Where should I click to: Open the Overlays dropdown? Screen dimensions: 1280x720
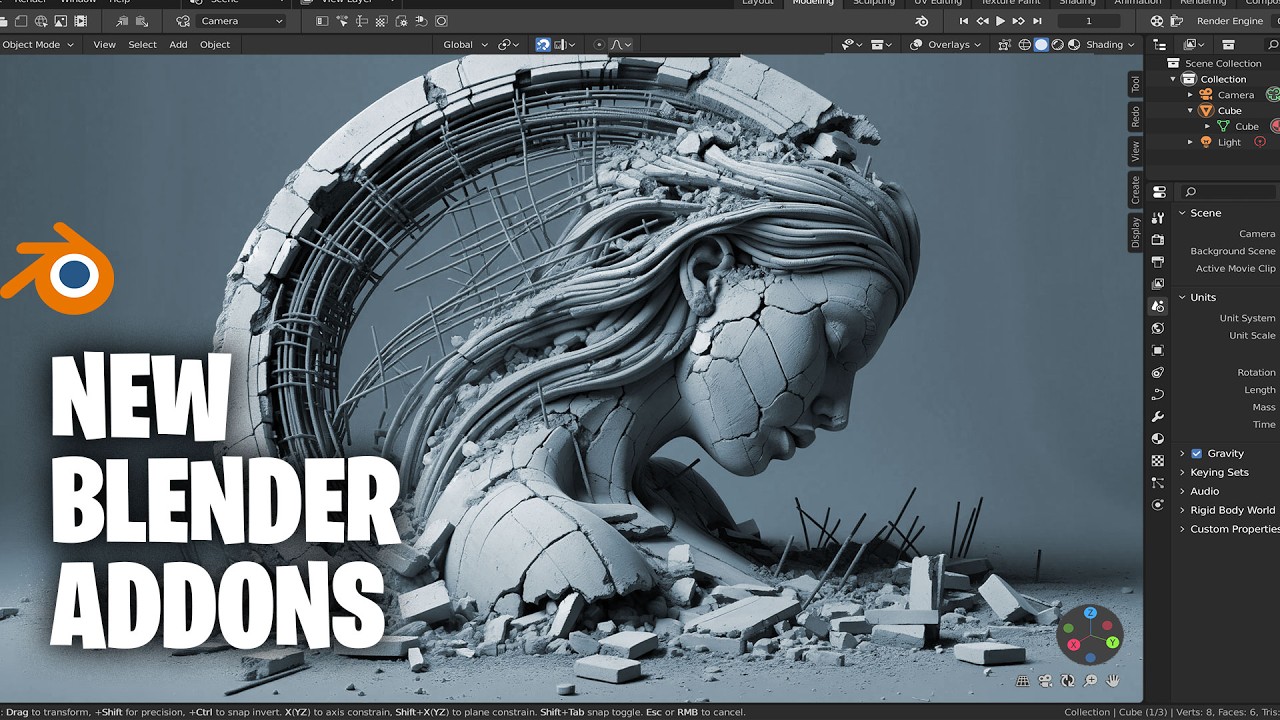(x=955, y=44)
